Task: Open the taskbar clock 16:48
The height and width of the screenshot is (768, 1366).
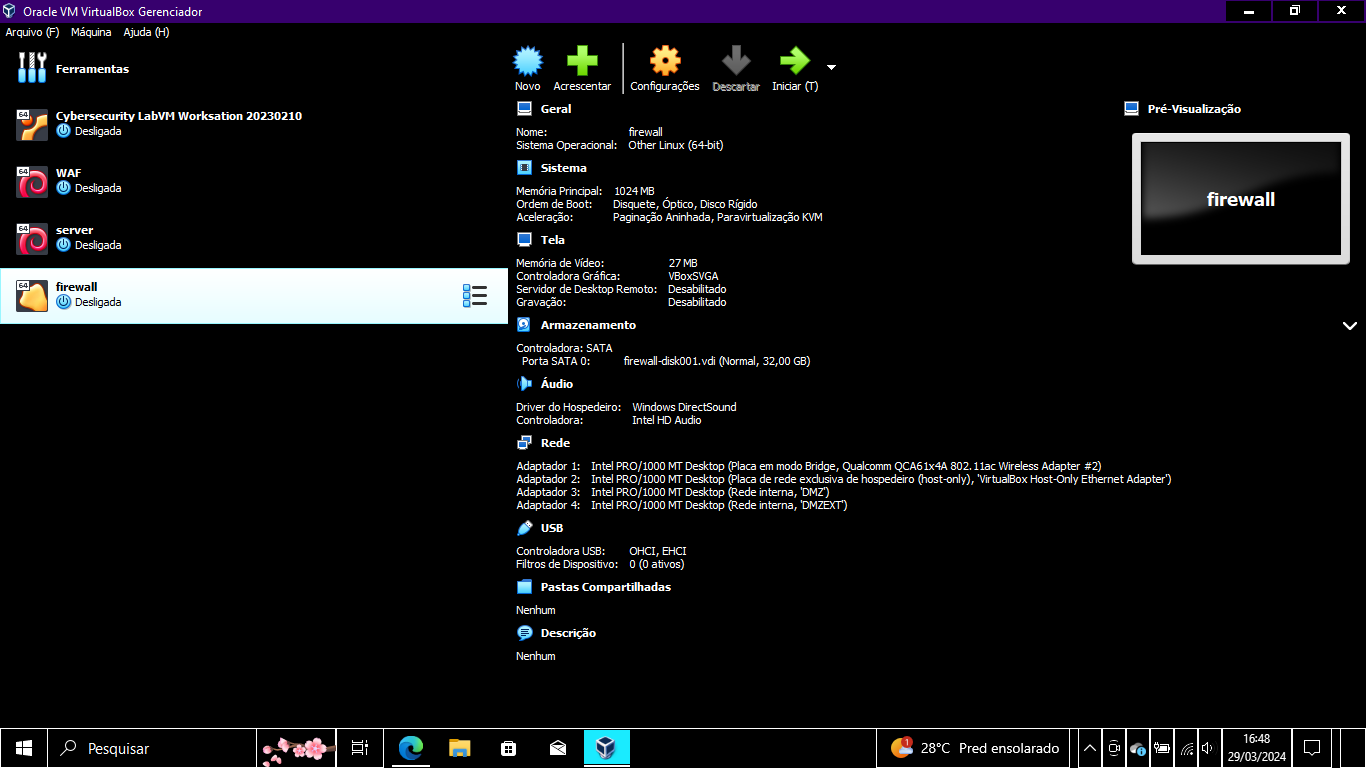Action: (x=1256, y=748)
